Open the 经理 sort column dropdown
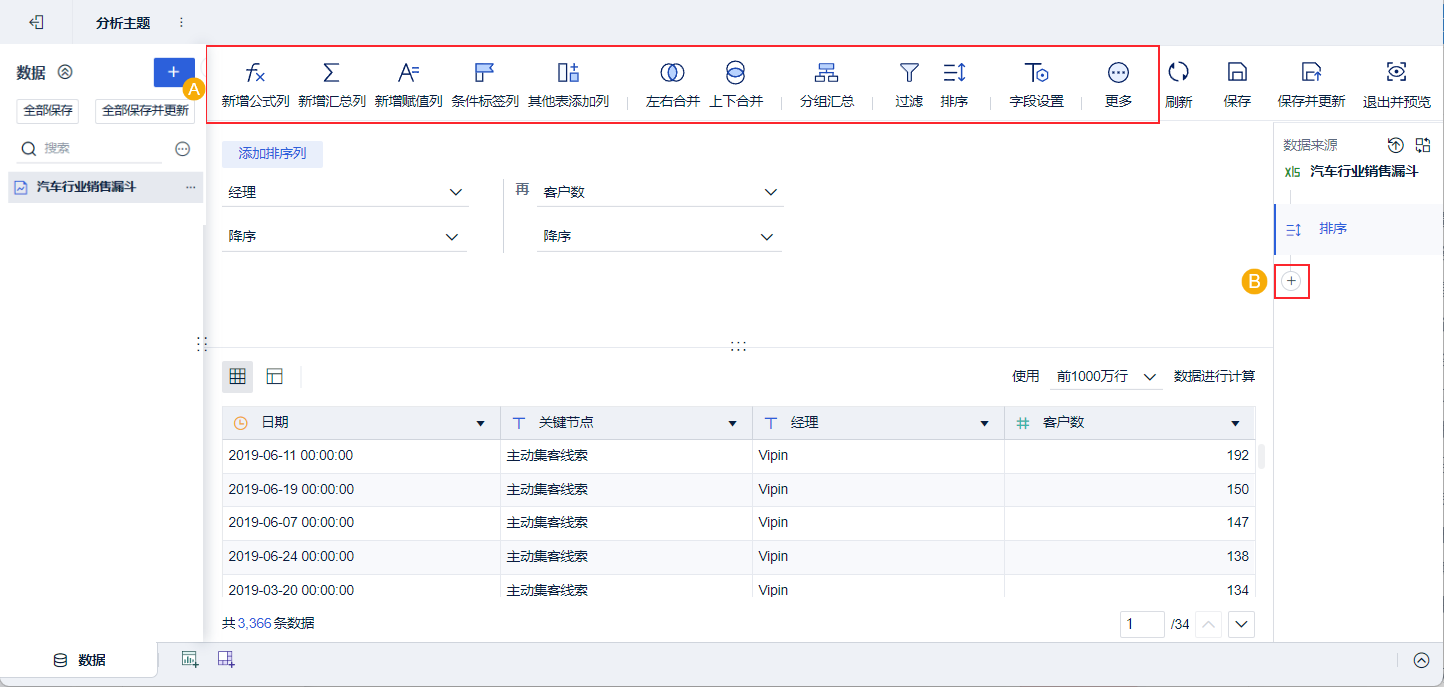The image size is (1444, 687). 345,192
